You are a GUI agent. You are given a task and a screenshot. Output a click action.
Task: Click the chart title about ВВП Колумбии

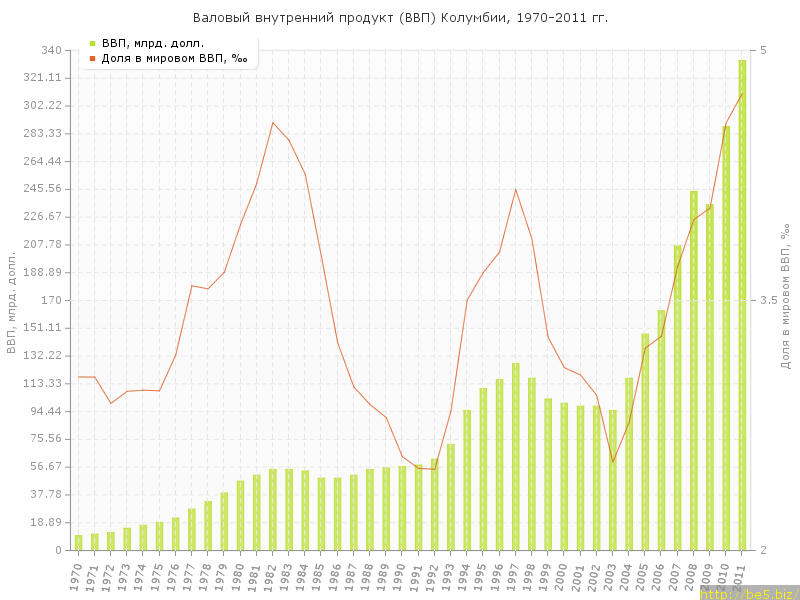click(400, 18)
